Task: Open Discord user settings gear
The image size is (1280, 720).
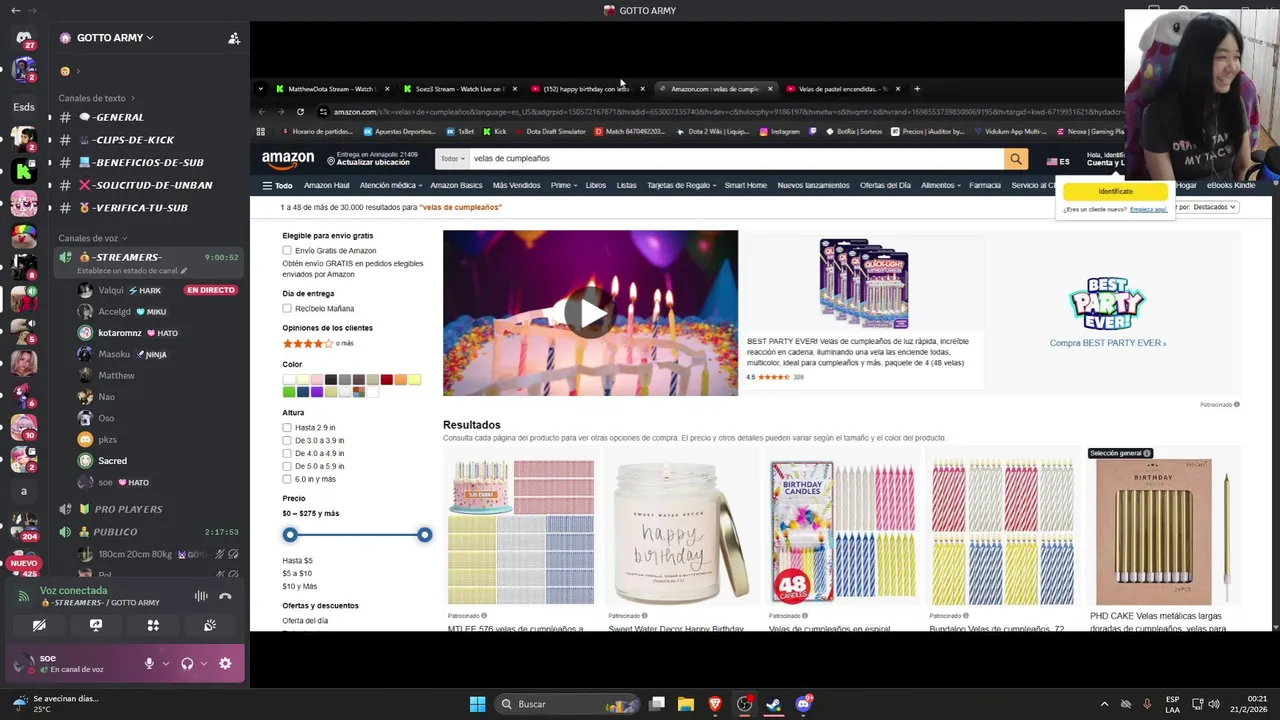Action: pyautogui.click(x=225, y=663)
